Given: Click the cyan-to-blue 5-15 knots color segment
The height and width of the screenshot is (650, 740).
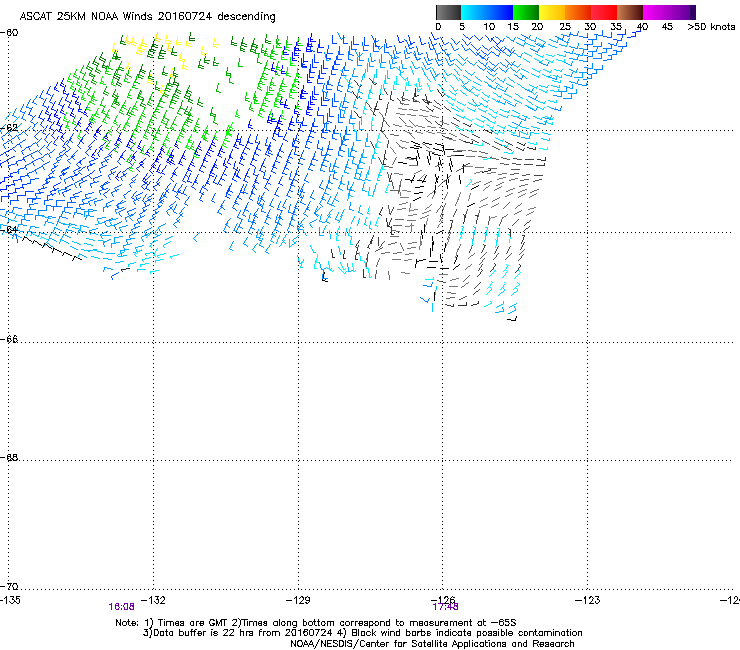Looking at the screenshot, I should 487,12.
